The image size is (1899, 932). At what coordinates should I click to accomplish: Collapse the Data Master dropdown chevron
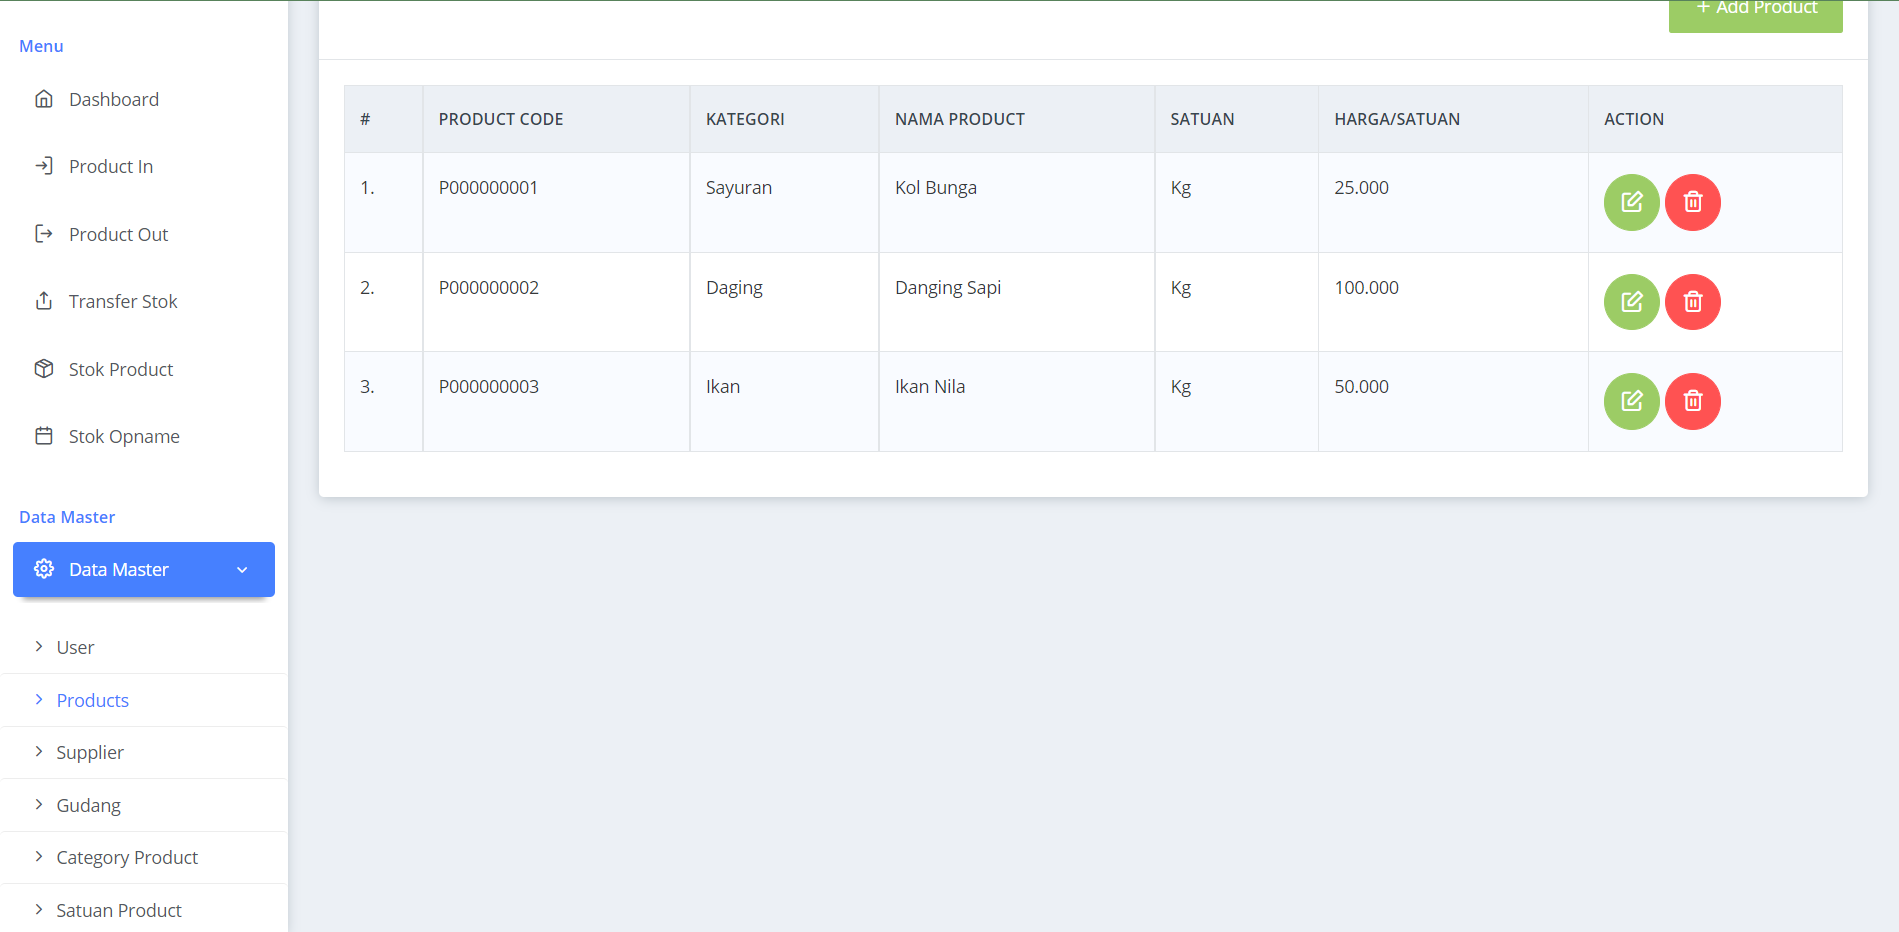pyautogui.click(x=242, y=570)
